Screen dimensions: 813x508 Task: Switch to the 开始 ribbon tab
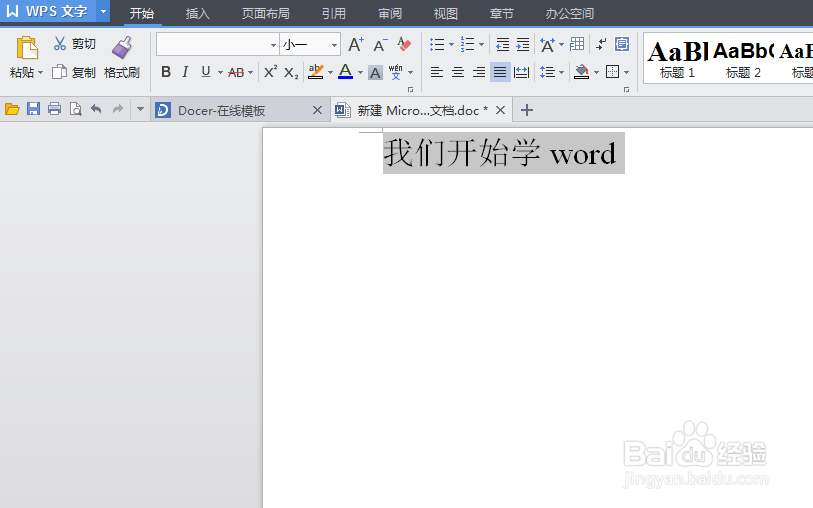pyautogui.click(x=142, y=13)
